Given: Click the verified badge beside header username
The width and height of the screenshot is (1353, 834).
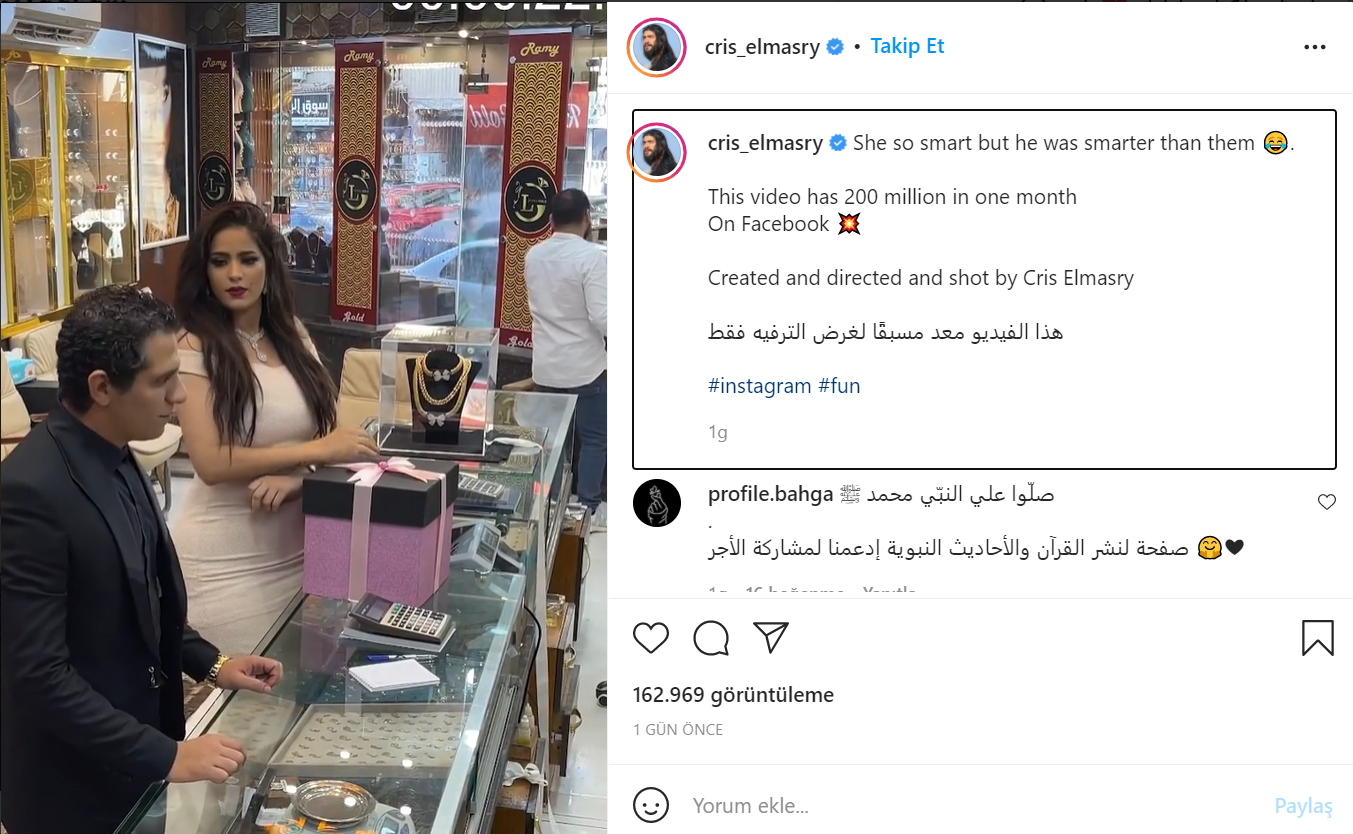Looking at the screenshot, I should (x=835, y=47).
